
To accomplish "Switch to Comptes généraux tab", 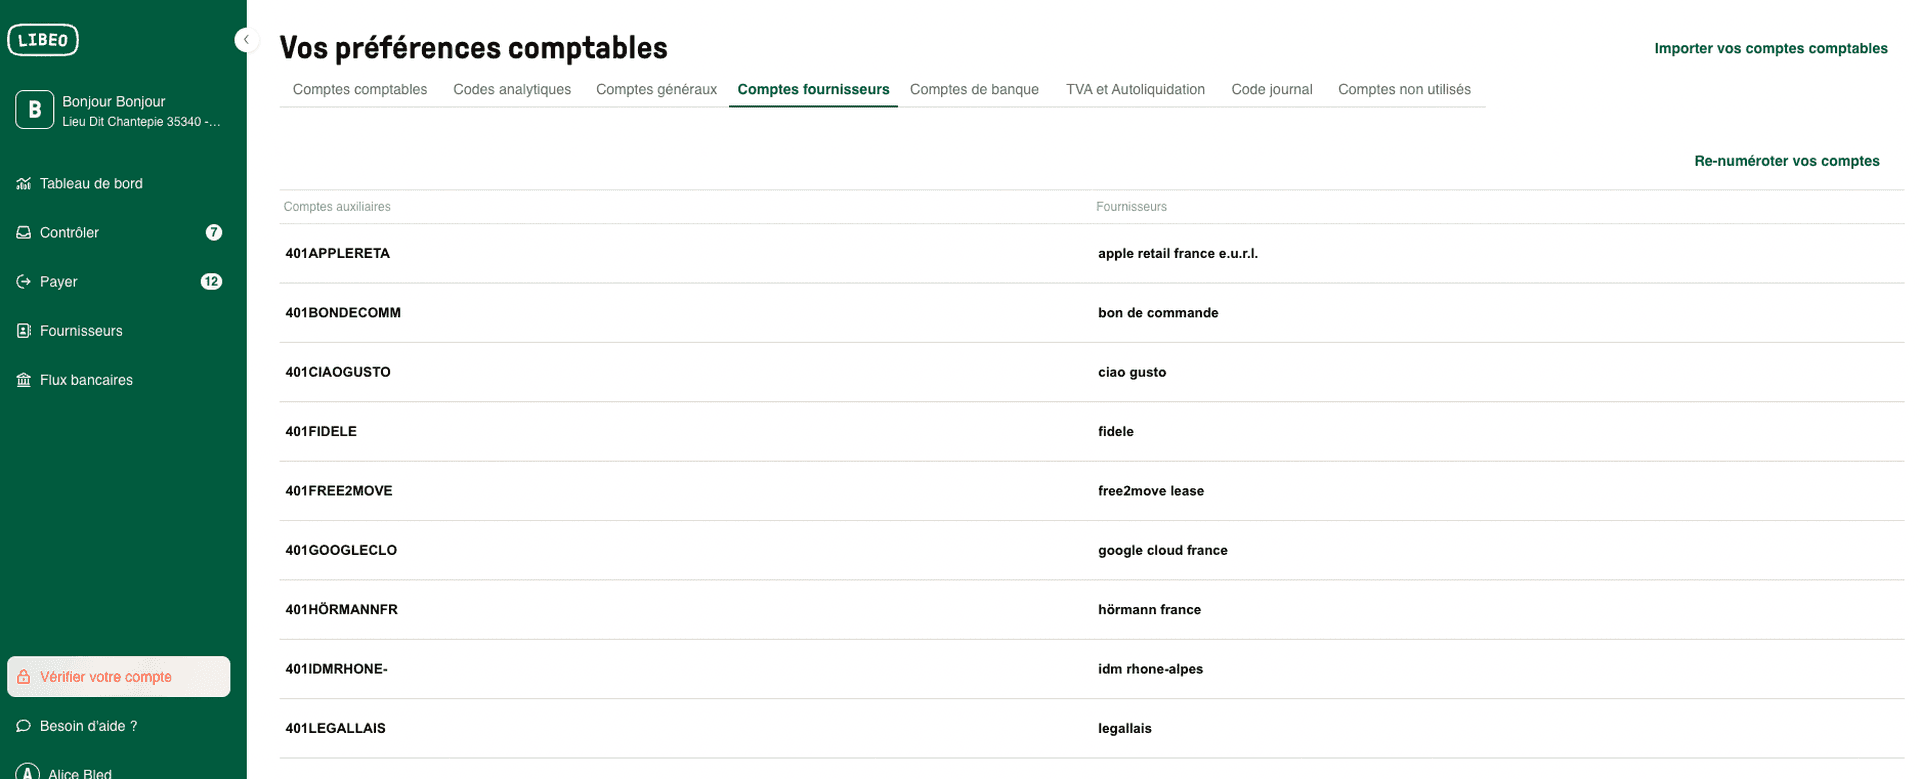I will 656,90.
